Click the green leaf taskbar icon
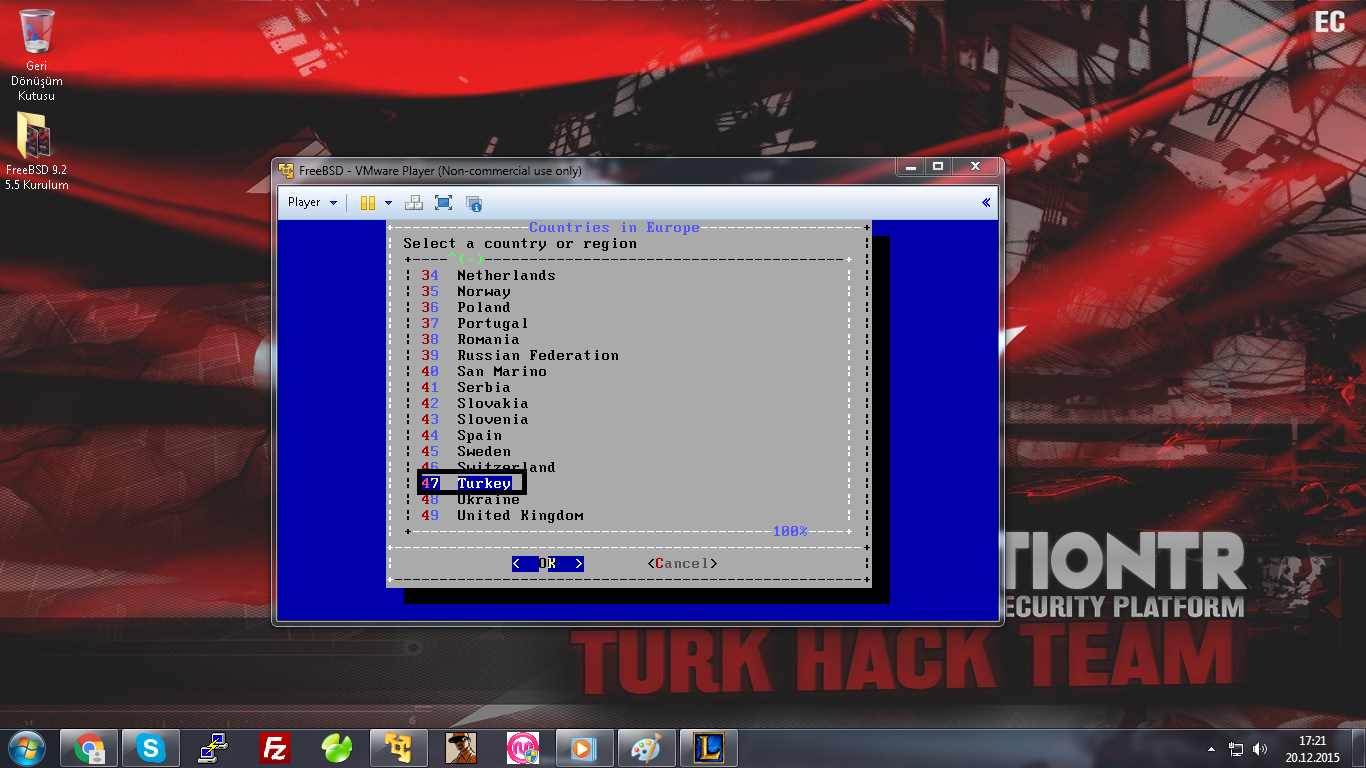Screen dimensions: 1366x768 tap(337, 747)
